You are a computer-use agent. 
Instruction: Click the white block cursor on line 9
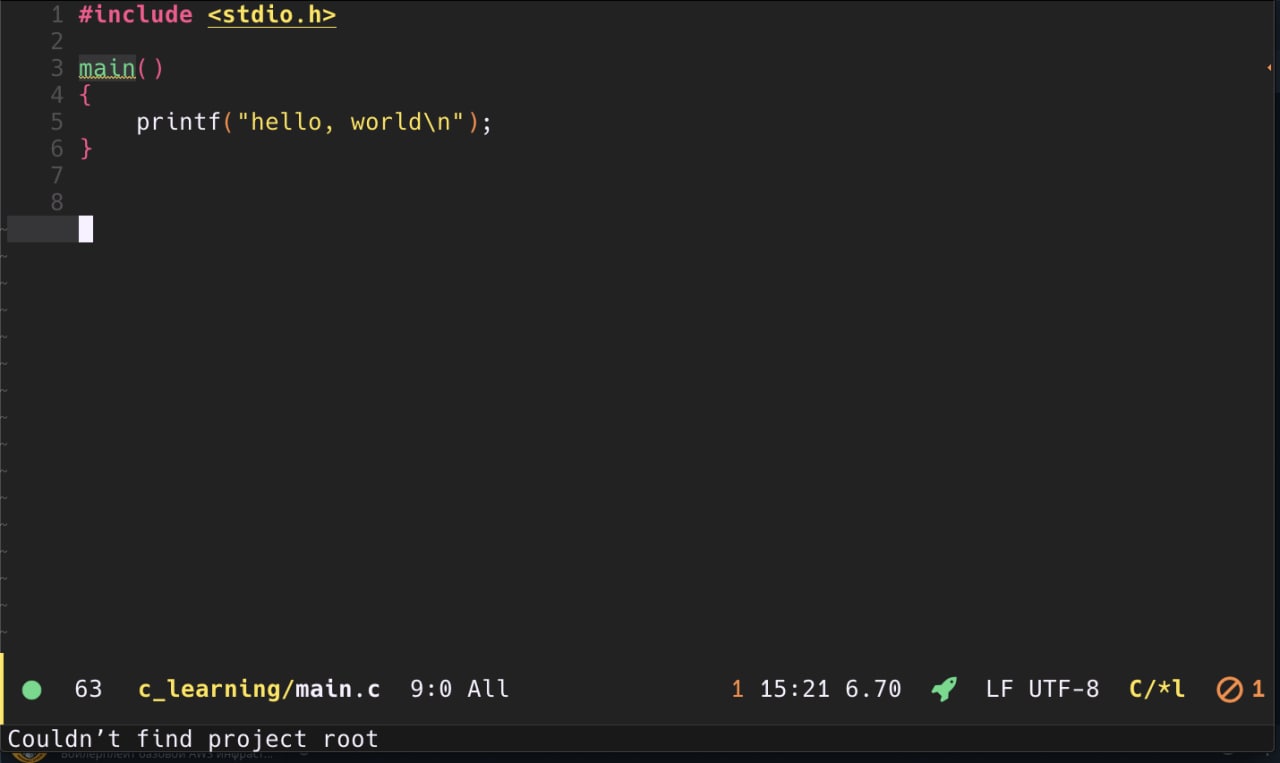(86, 229)
